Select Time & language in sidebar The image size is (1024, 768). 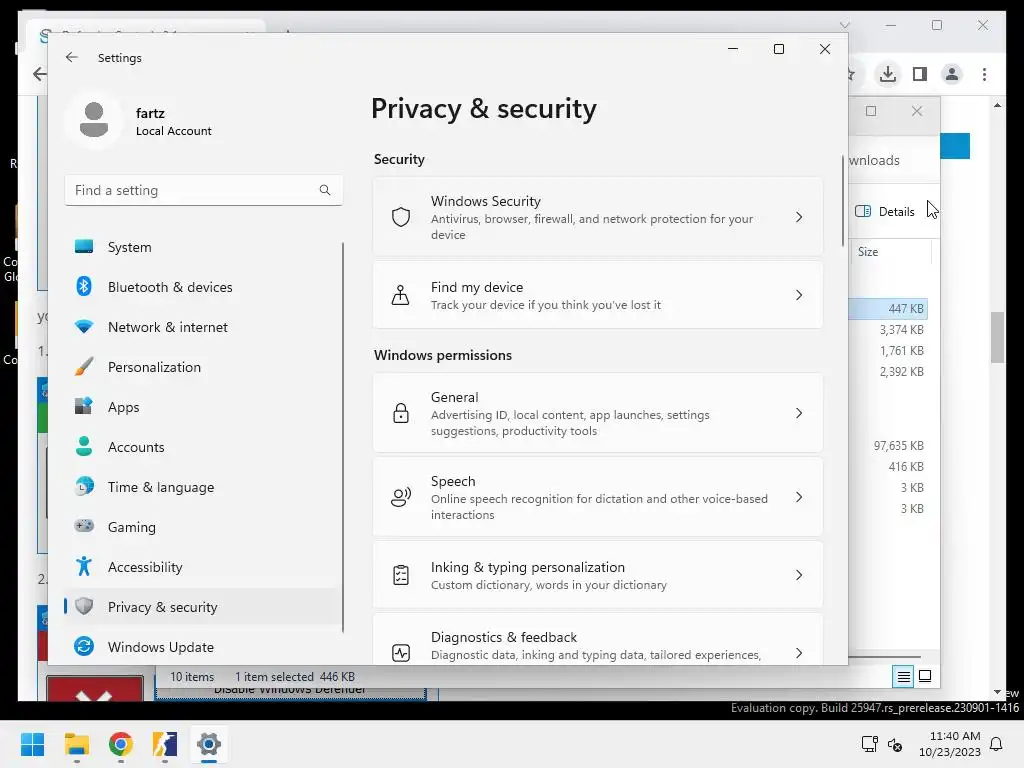203,487
